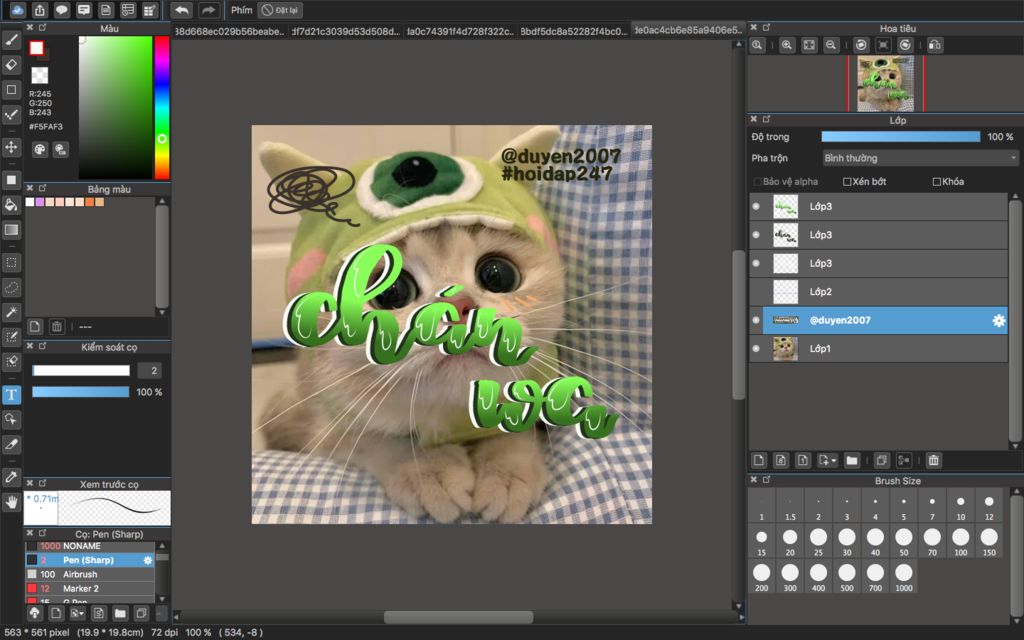Open the add-brush dropdown in brush panel

[x=78, y=613]
